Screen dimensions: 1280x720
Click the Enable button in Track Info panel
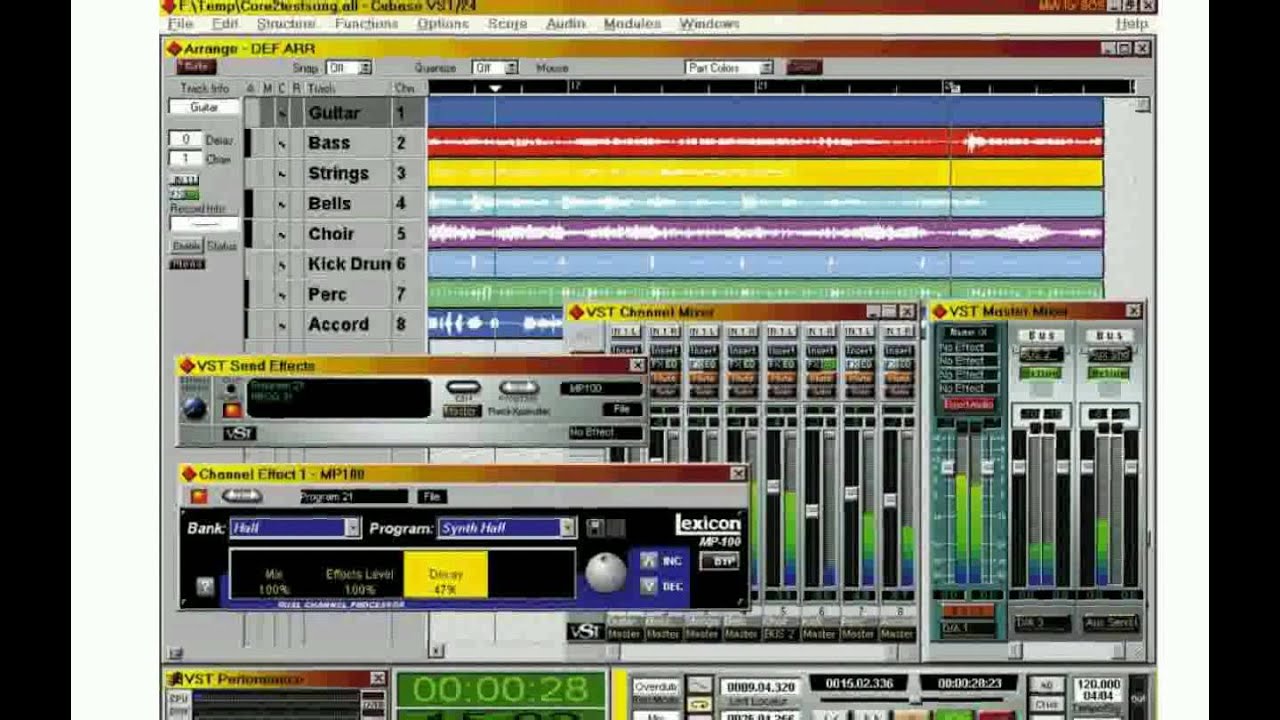[x=186, y=246]
